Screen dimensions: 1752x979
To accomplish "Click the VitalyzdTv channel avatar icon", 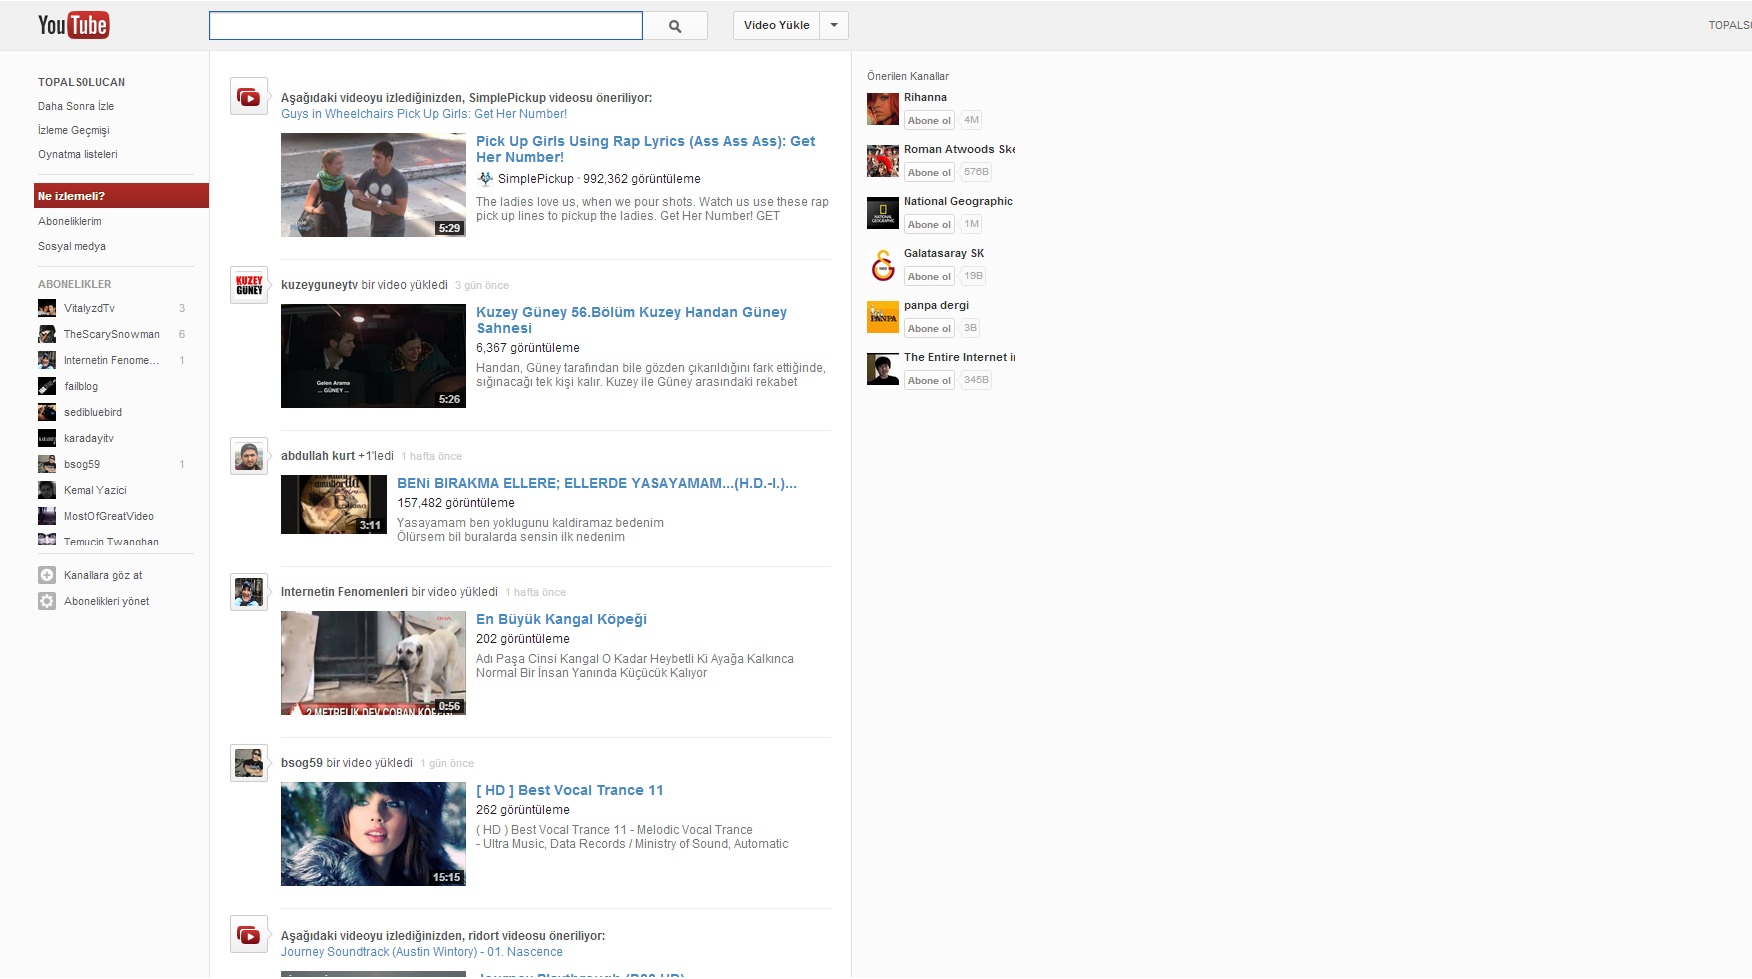I will tap(47, 308).
